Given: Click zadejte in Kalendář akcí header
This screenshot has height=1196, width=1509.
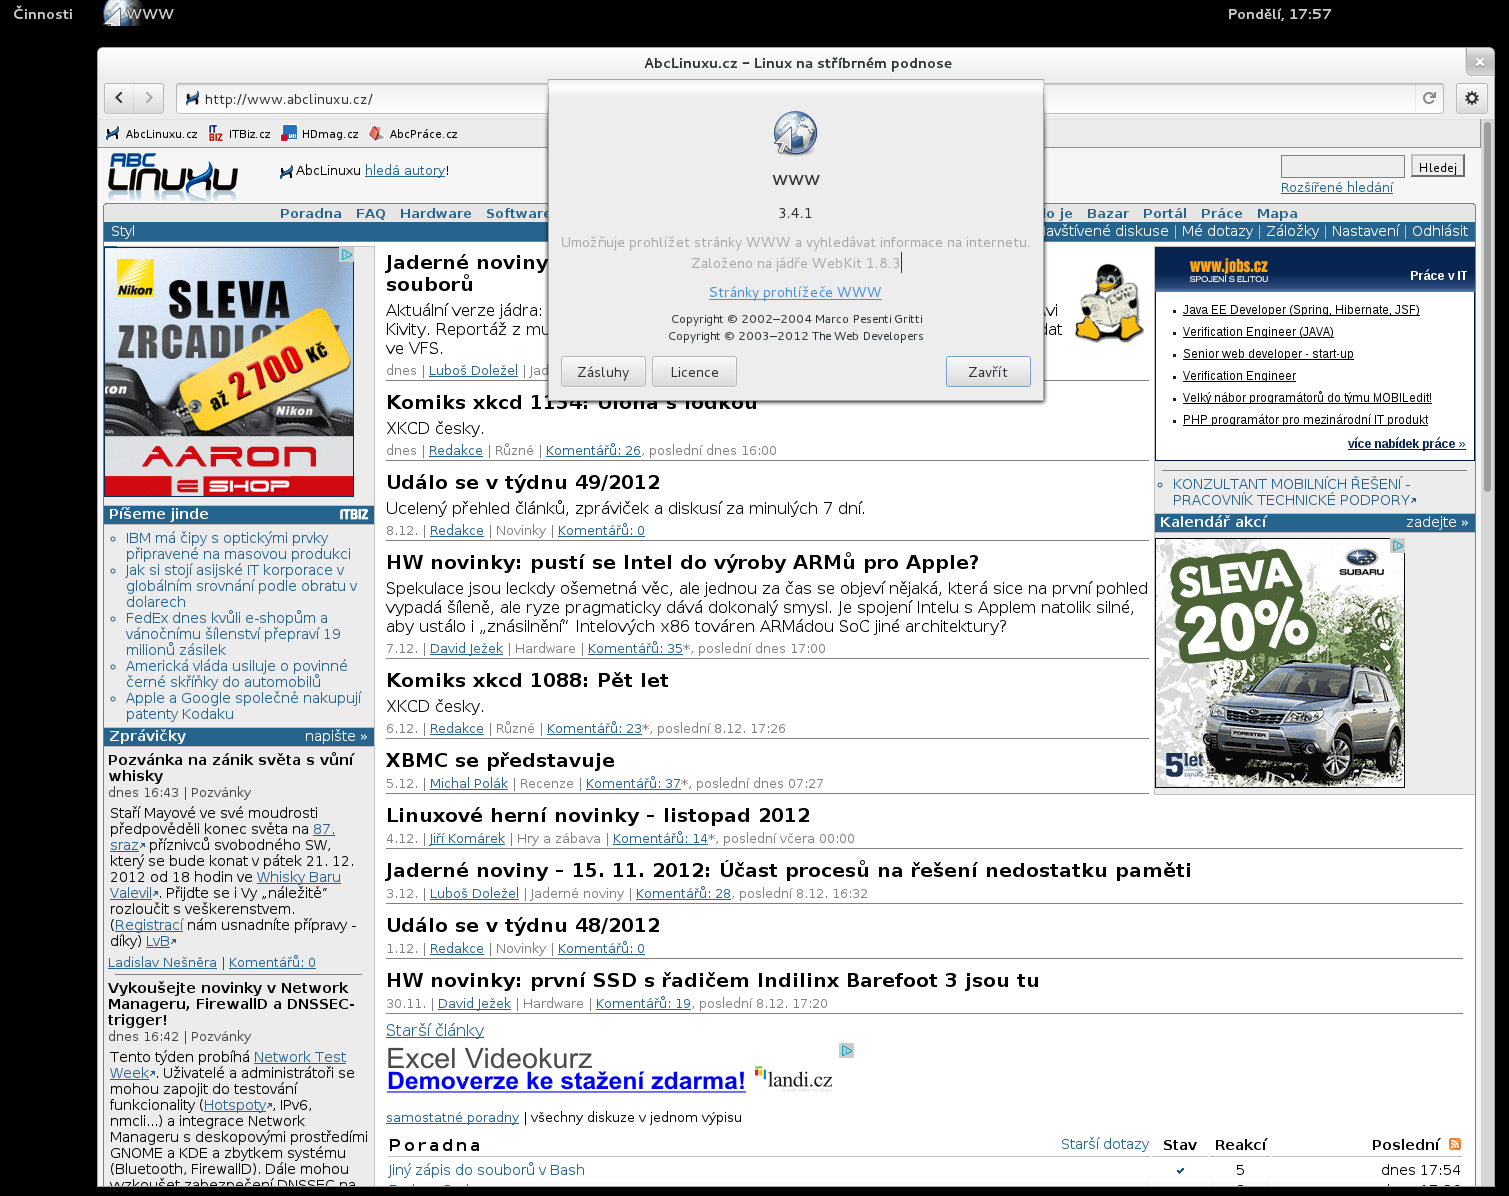Looking at the screenshot, I should pos(1437,522).
